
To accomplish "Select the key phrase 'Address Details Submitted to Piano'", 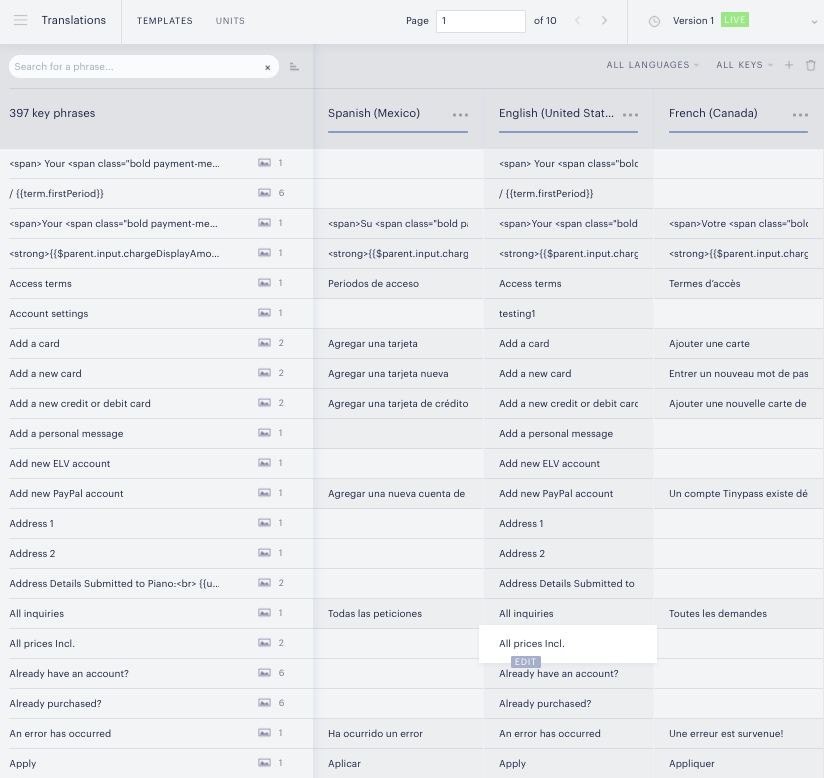I will click(x=115, y=584).
